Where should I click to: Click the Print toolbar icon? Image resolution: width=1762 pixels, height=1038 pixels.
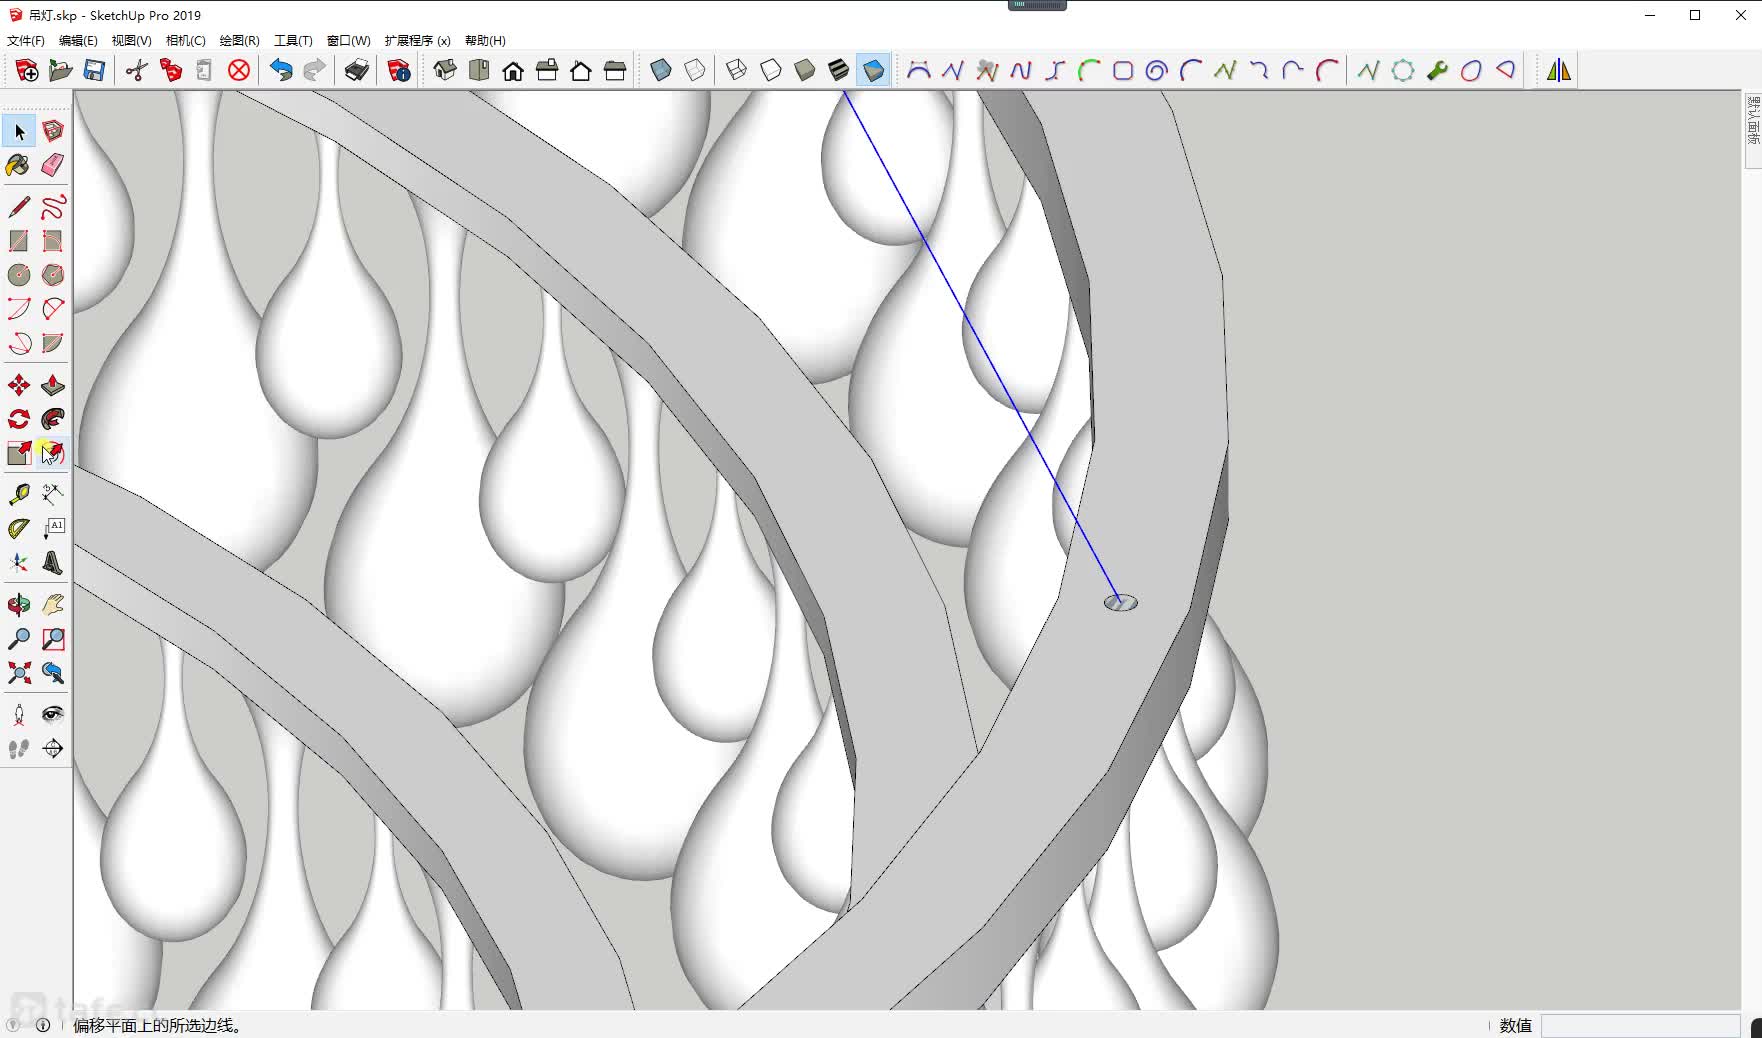(x=357, y=70)
